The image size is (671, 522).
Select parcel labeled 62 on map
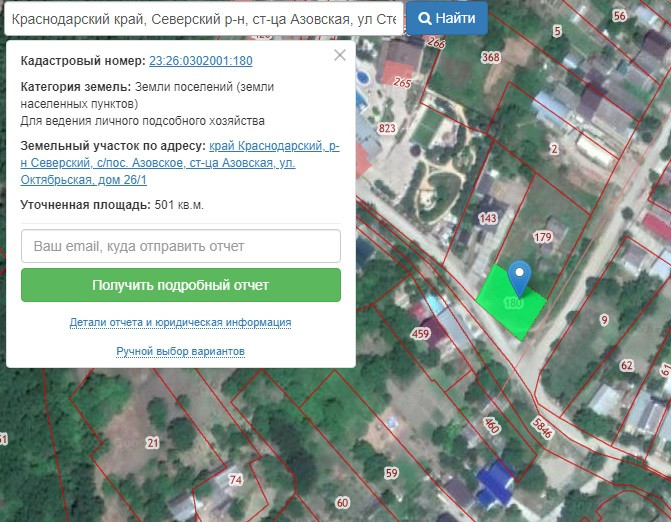[626, 365]
